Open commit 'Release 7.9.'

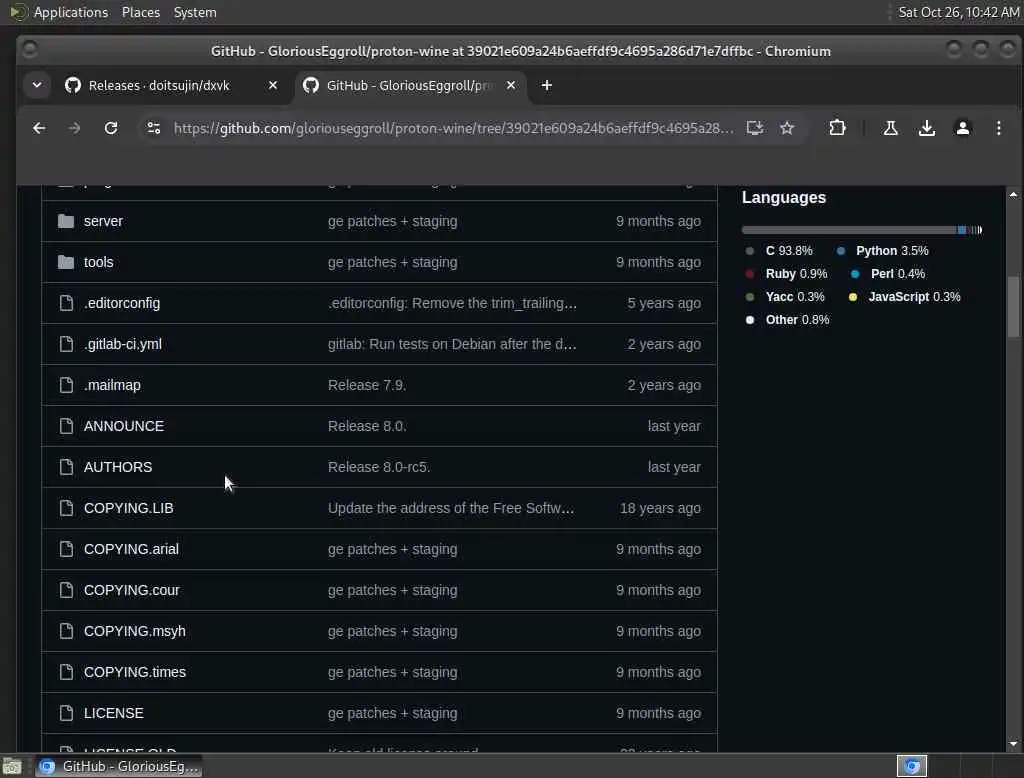[x=367, y=385]
